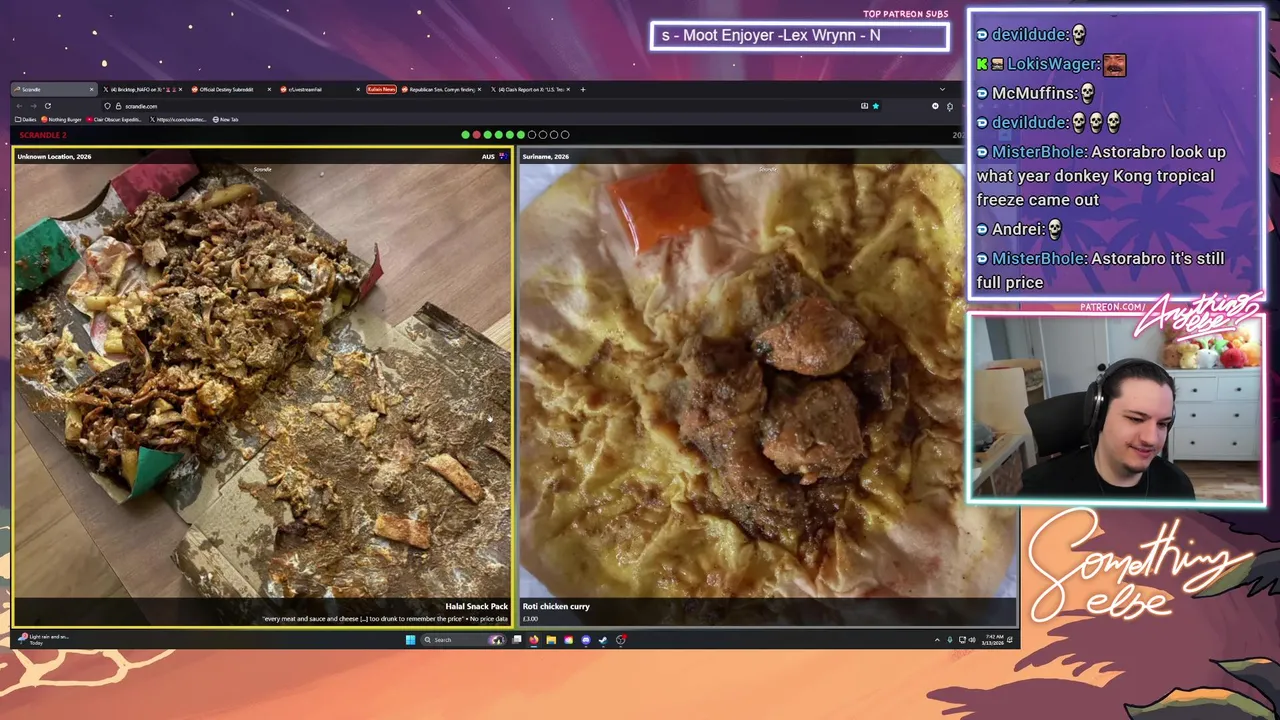Click McMuffins' username in chat

click(1032, 93)
